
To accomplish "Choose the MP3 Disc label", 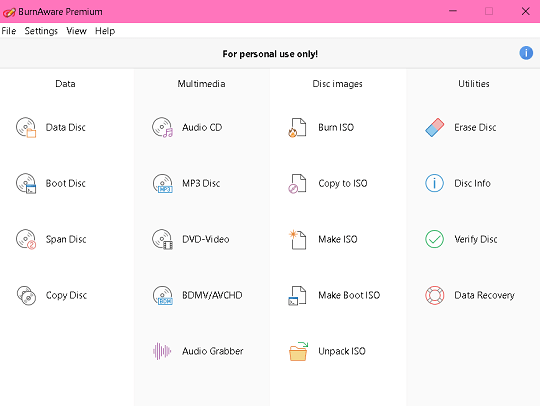I will tap(201, 183).
